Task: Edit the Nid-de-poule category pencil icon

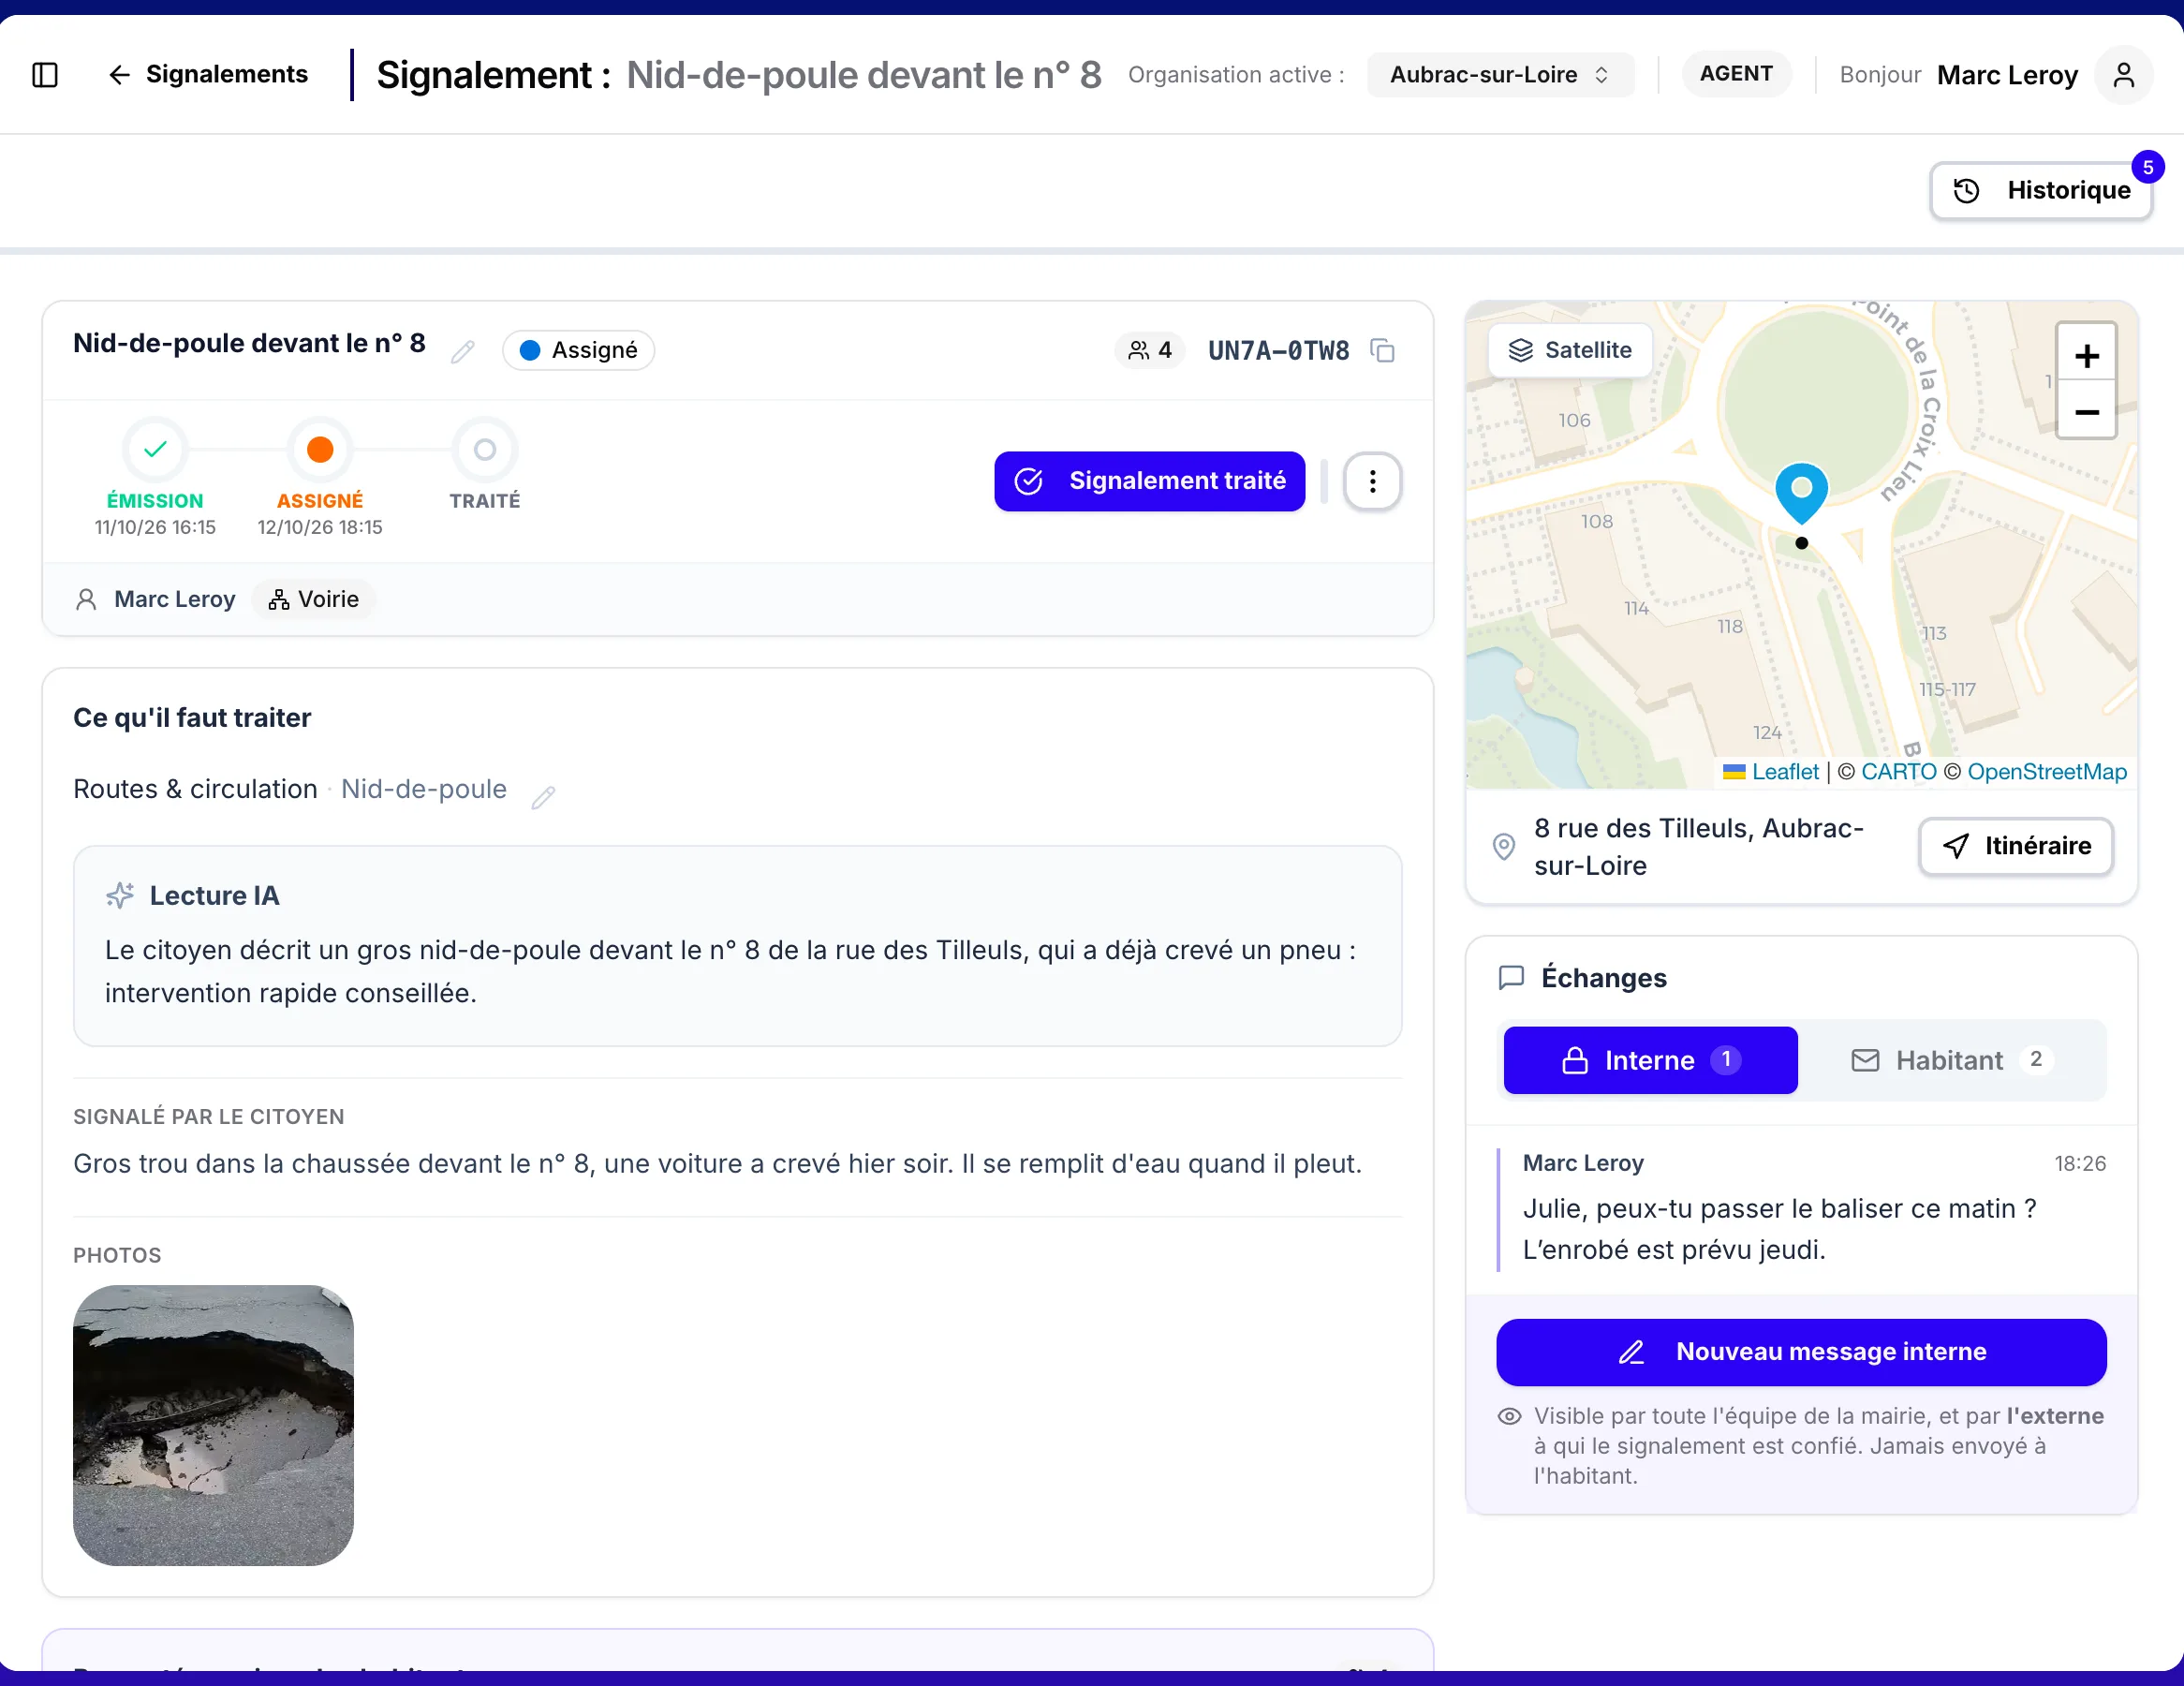Action: coord(543,797)
